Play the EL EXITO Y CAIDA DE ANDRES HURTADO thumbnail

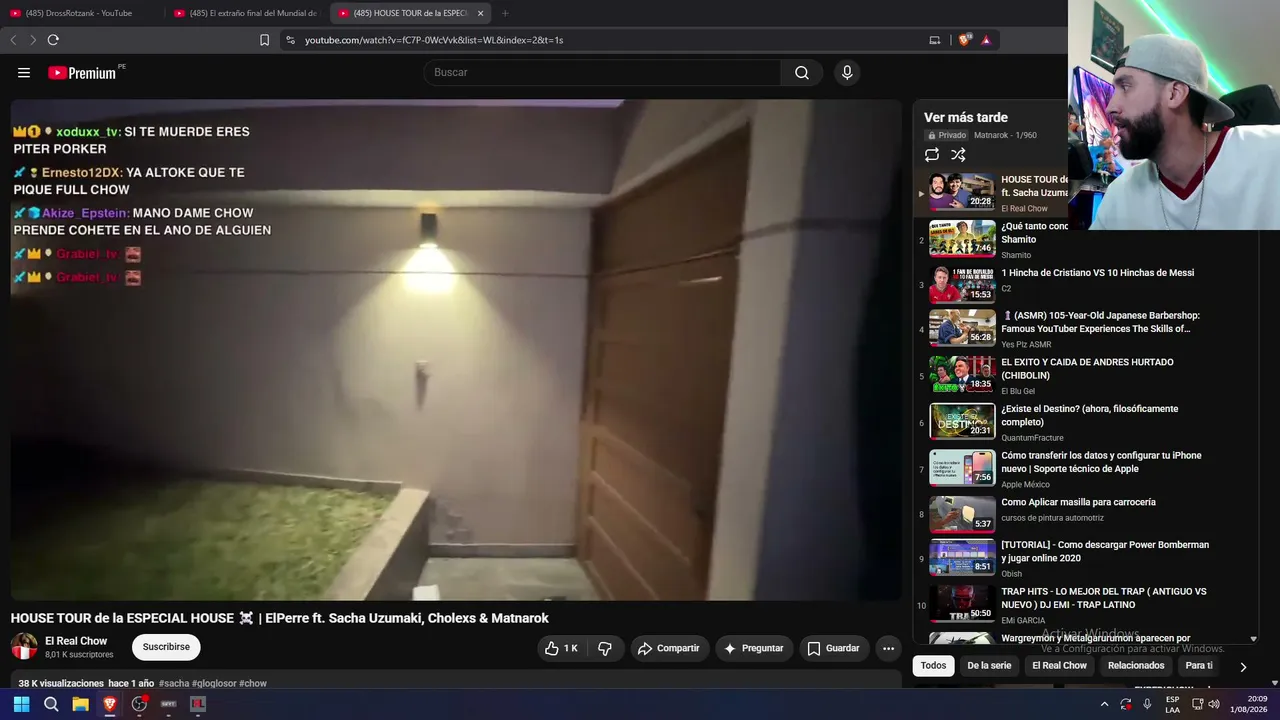pyautogui.click(x=962, y=375)
